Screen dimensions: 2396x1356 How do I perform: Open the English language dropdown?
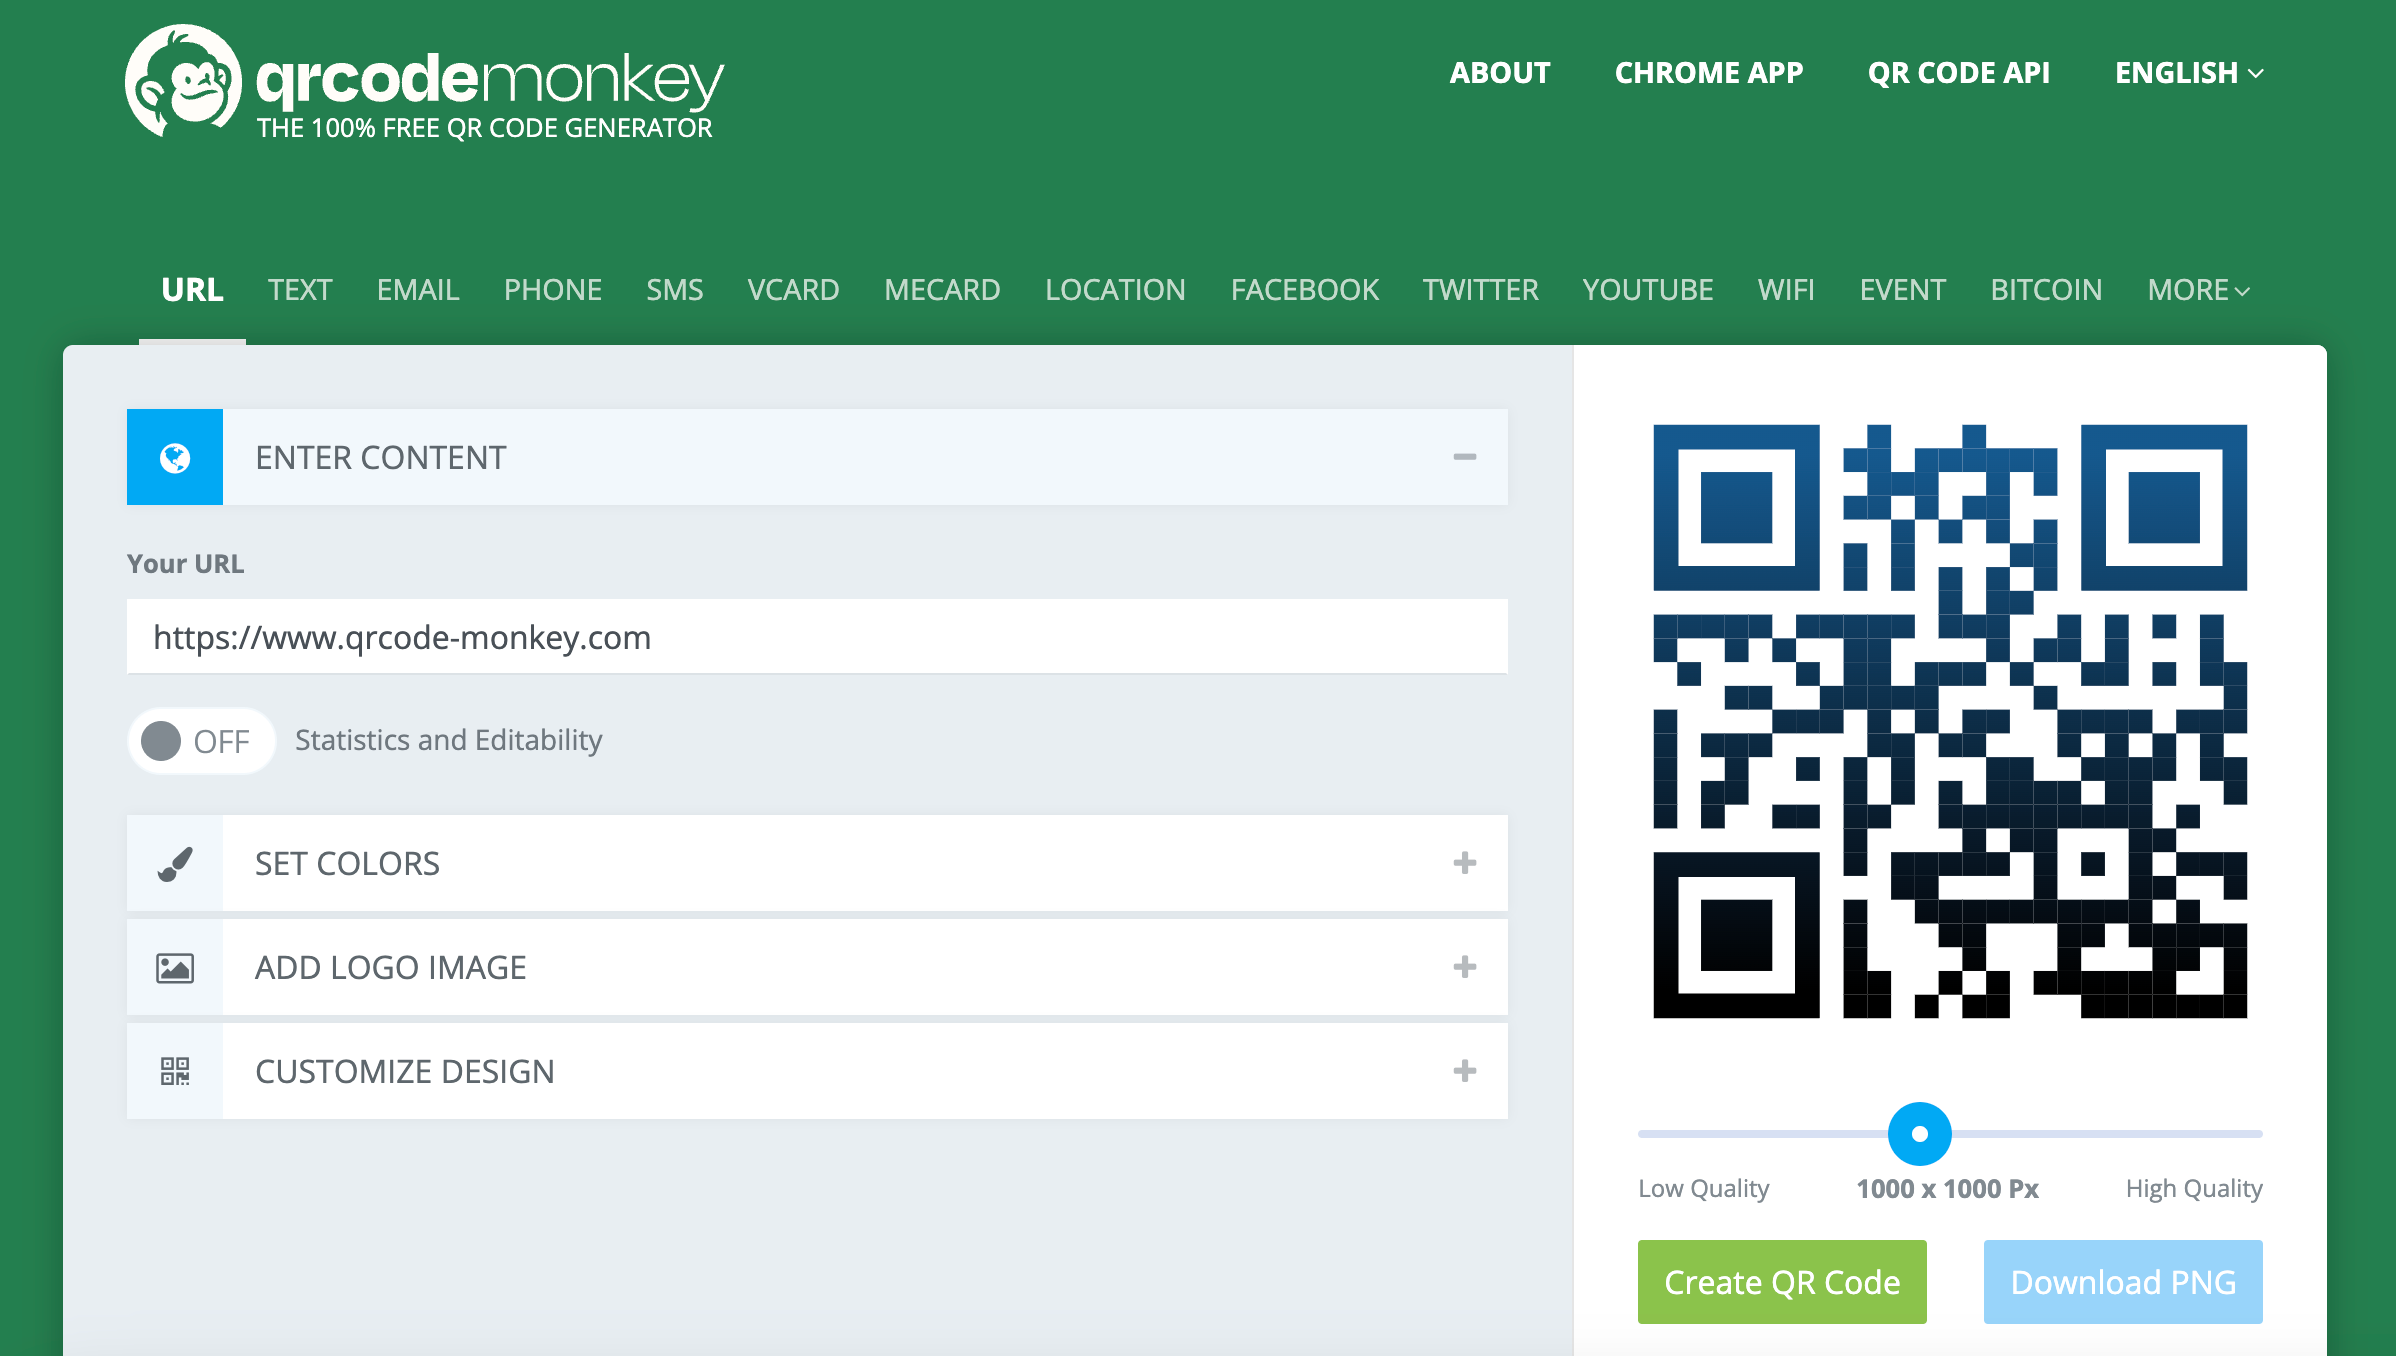(2189, 73)
